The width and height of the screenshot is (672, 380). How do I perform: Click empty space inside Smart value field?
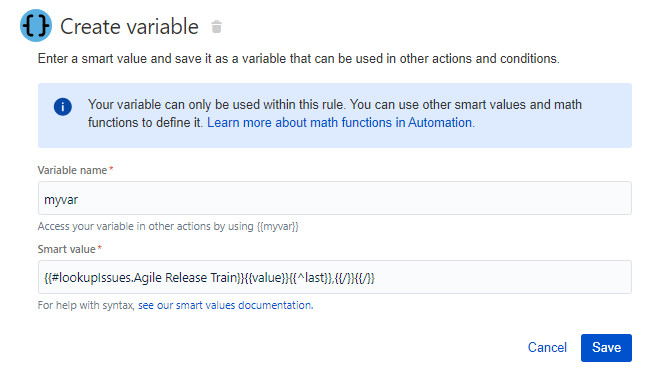[501, 277]
